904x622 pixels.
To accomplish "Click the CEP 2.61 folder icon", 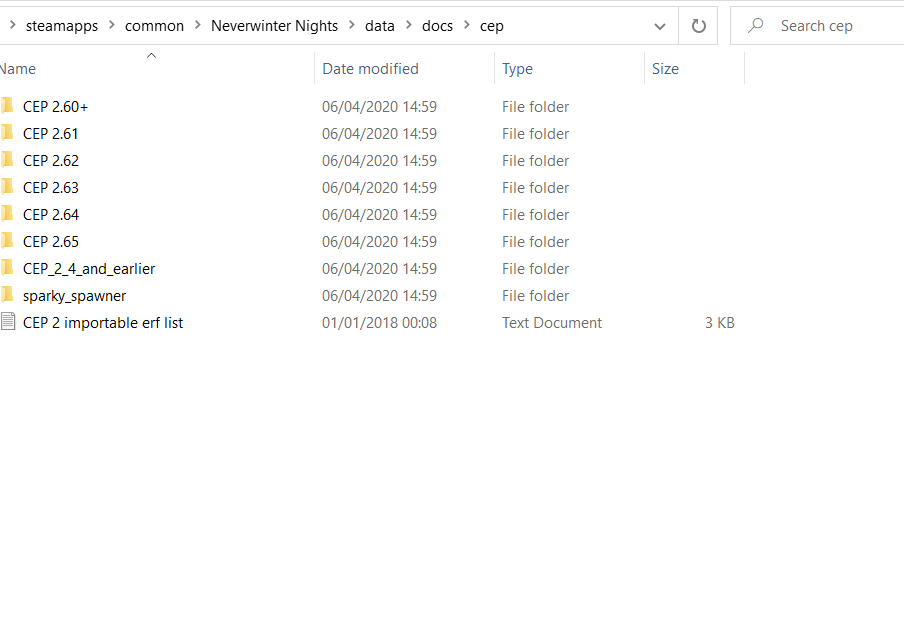I will (x=7, y=133).
